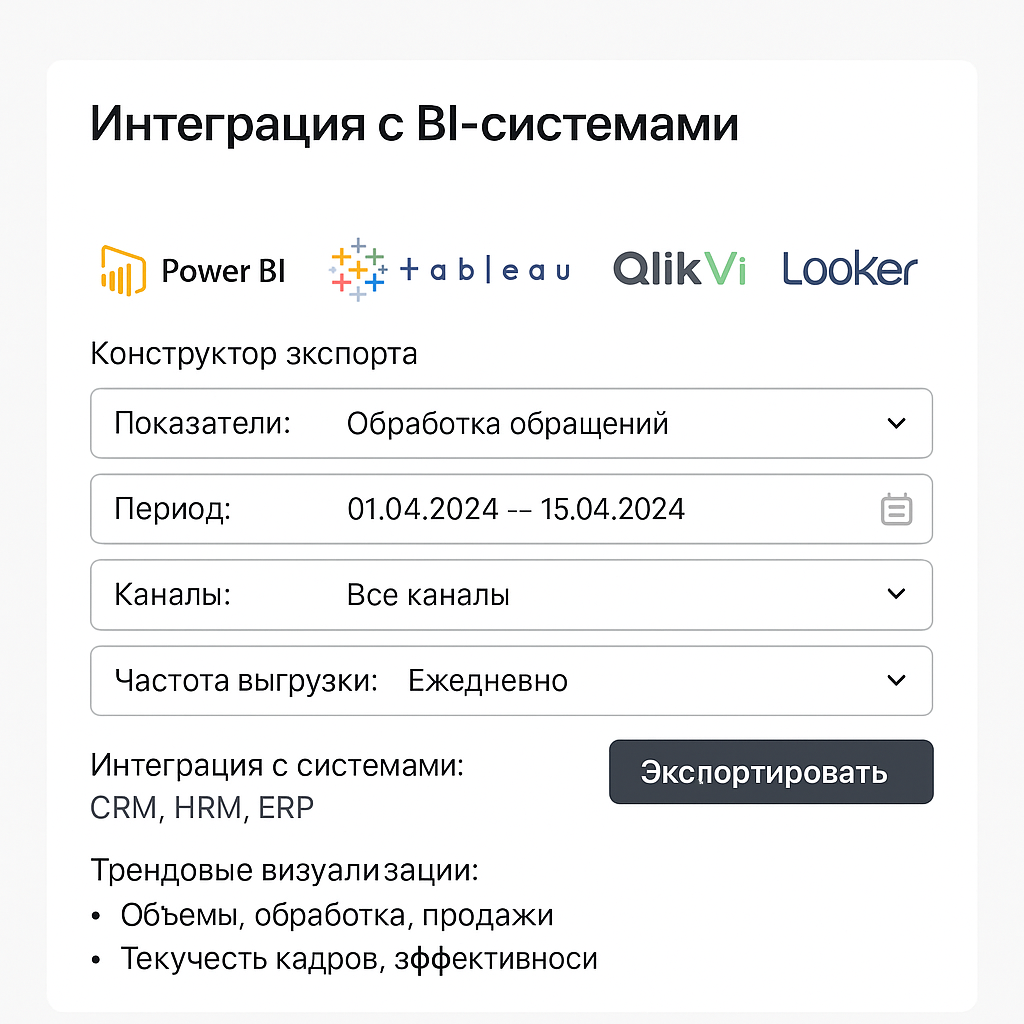Image resolution: width=1024 pixels, height=1024 pixels.
Task: Expand the Показатели dropdown chevron
Action: click(x=896, y=423)
